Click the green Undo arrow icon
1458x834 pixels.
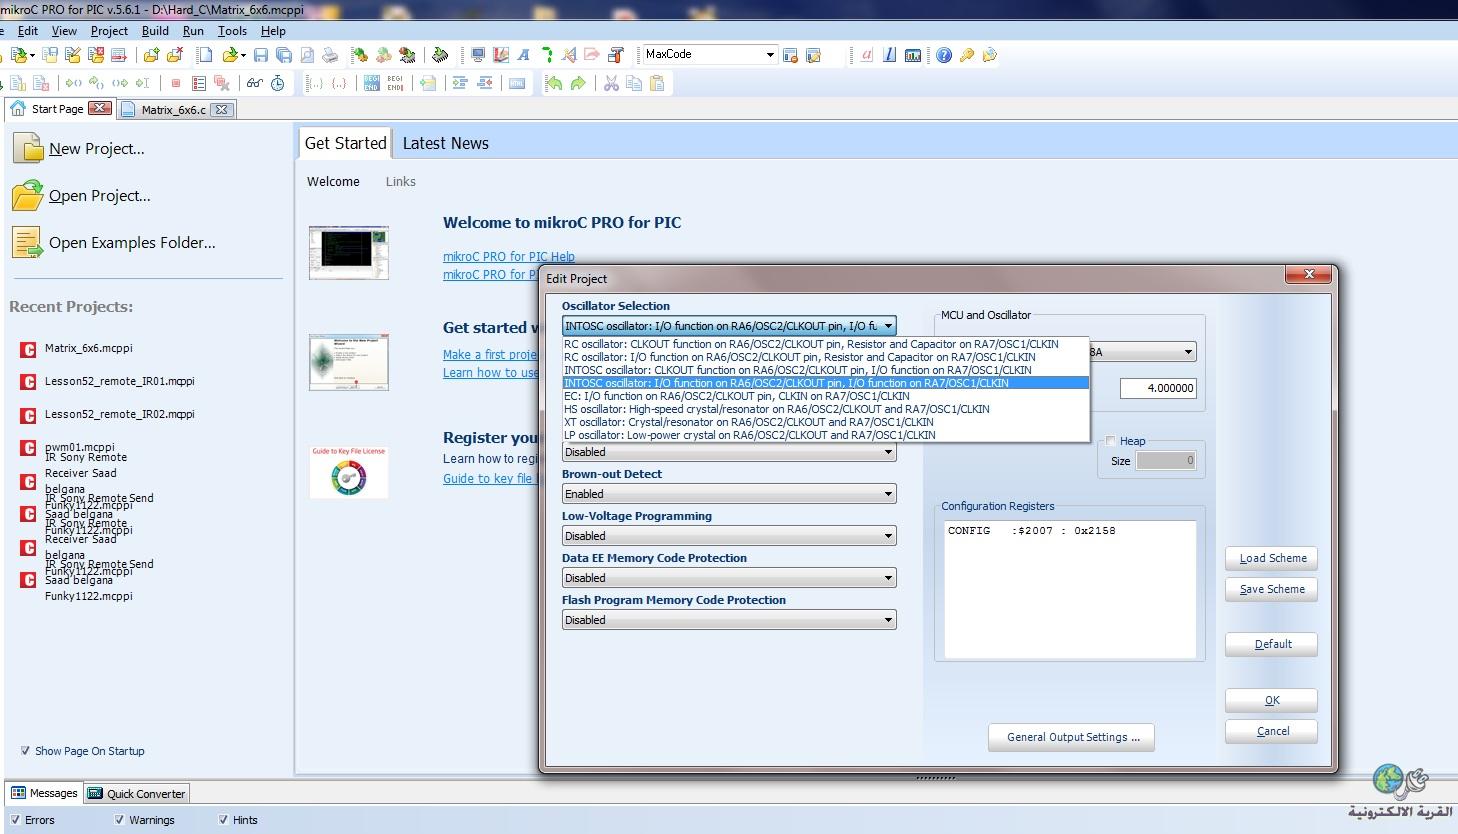point(554,83)
